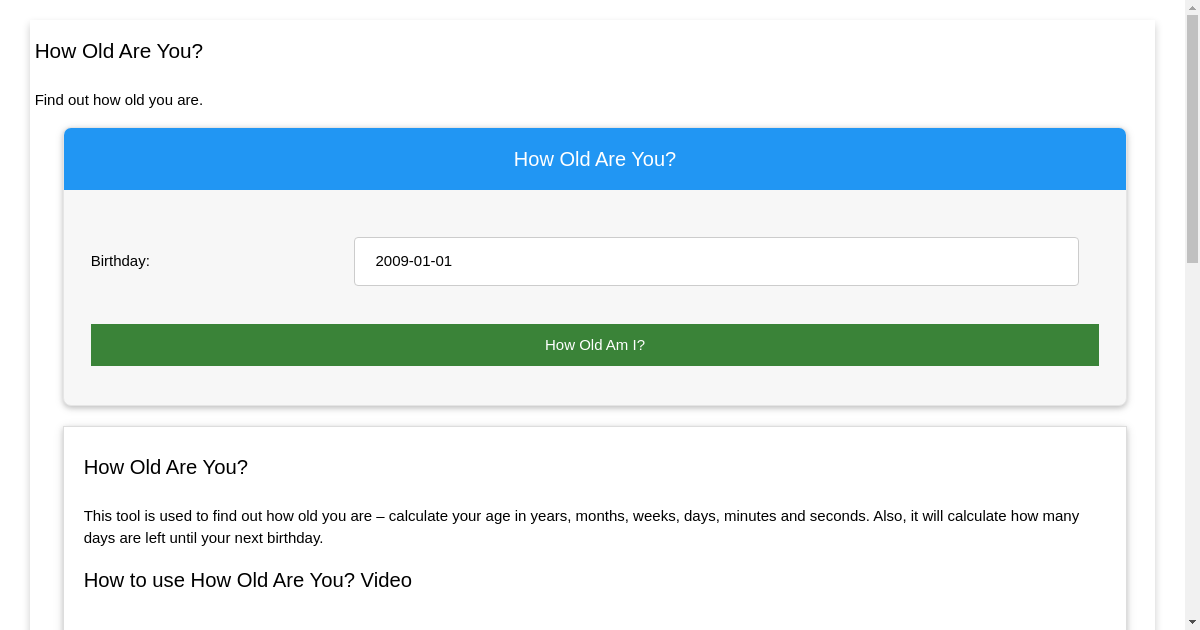Click the Birthday: label
Viewport: 1200px width, 630px height.
[120, 261]
